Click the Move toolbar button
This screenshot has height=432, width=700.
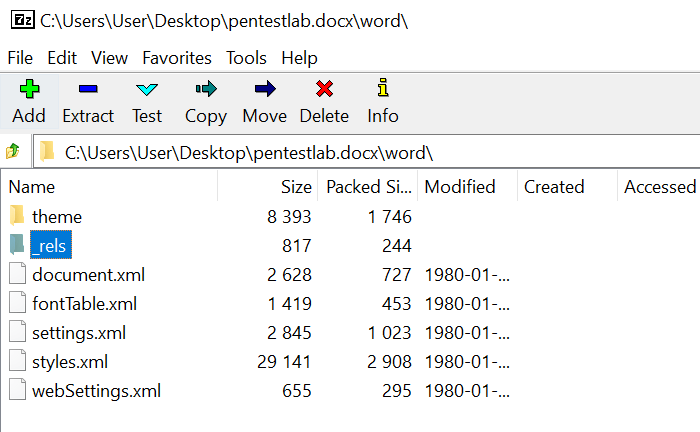pyautogui.click(x=265, y=102)
